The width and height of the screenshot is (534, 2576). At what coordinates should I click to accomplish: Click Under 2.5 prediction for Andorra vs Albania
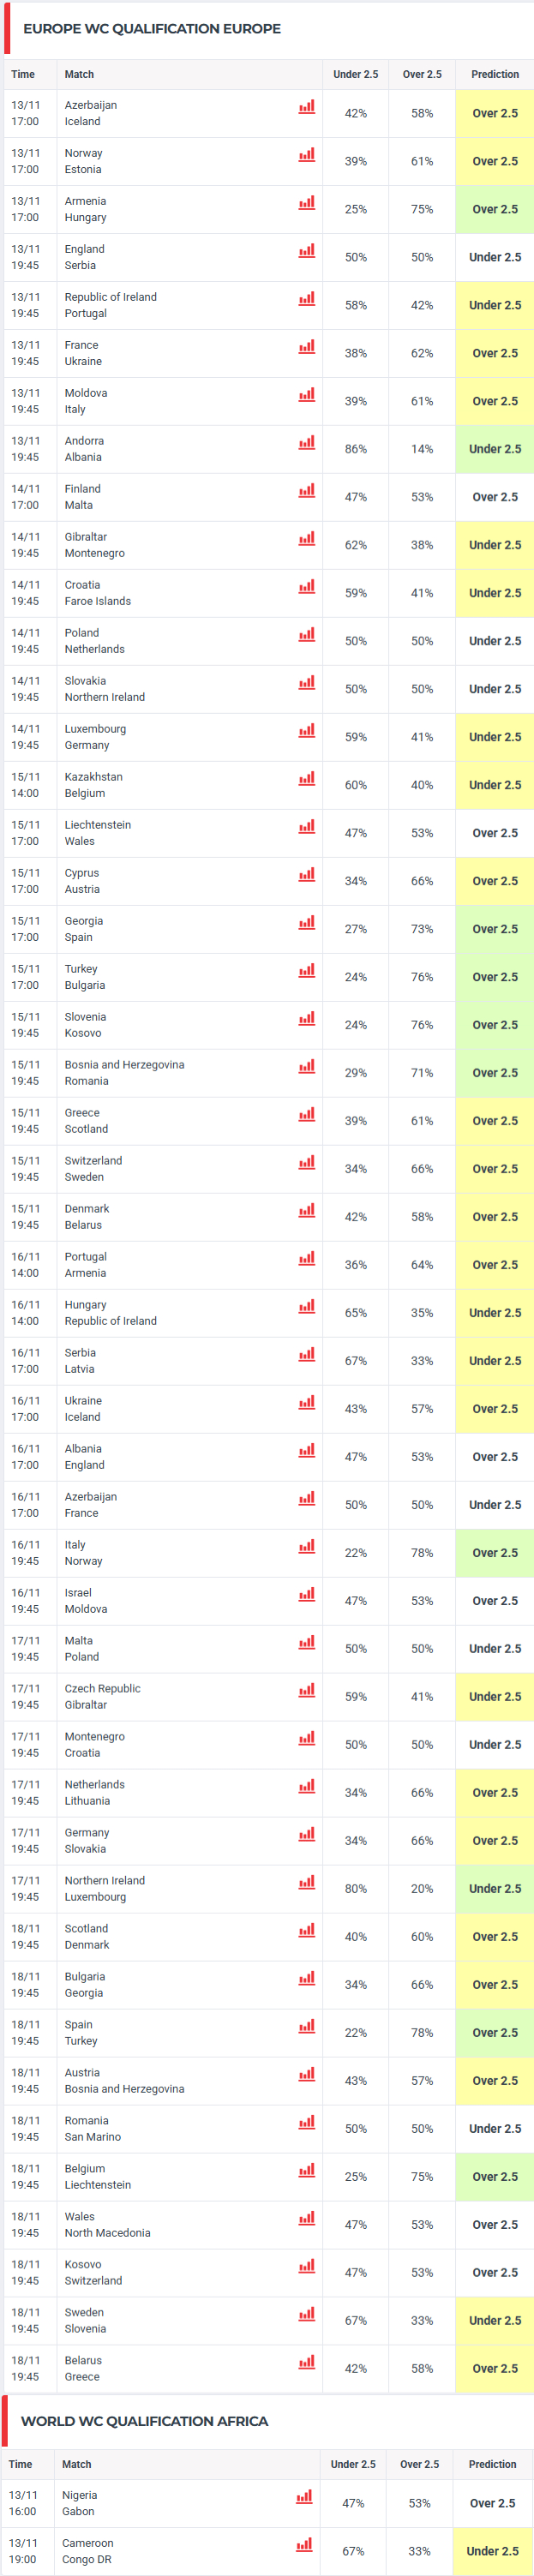point(495,449)
